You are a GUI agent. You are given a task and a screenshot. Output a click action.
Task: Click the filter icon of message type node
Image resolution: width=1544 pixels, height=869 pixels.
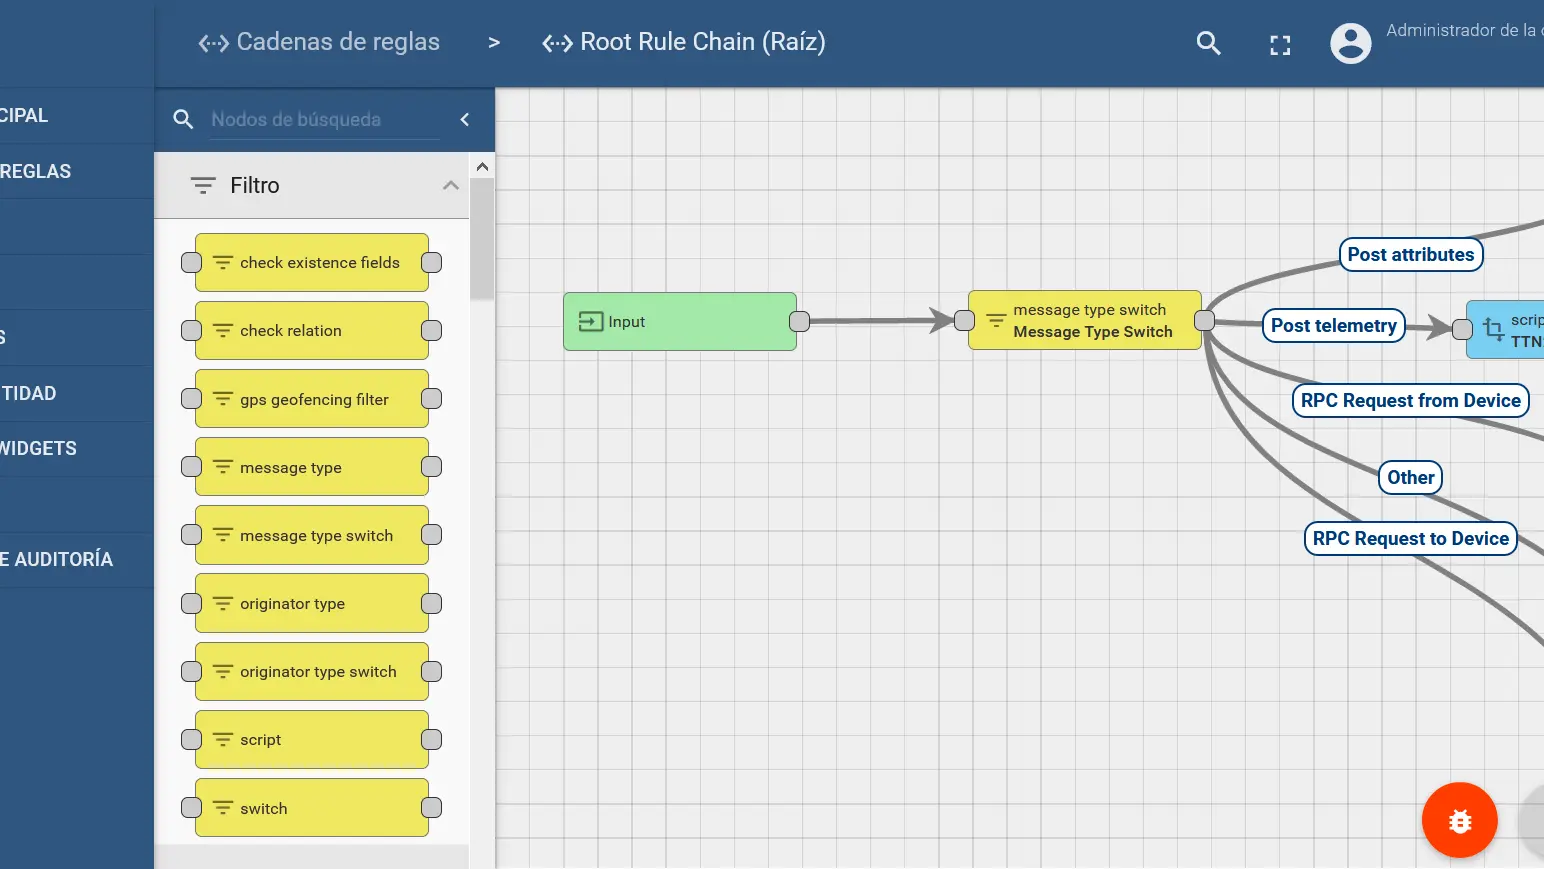pyautogui.click(x=223, y=467)
